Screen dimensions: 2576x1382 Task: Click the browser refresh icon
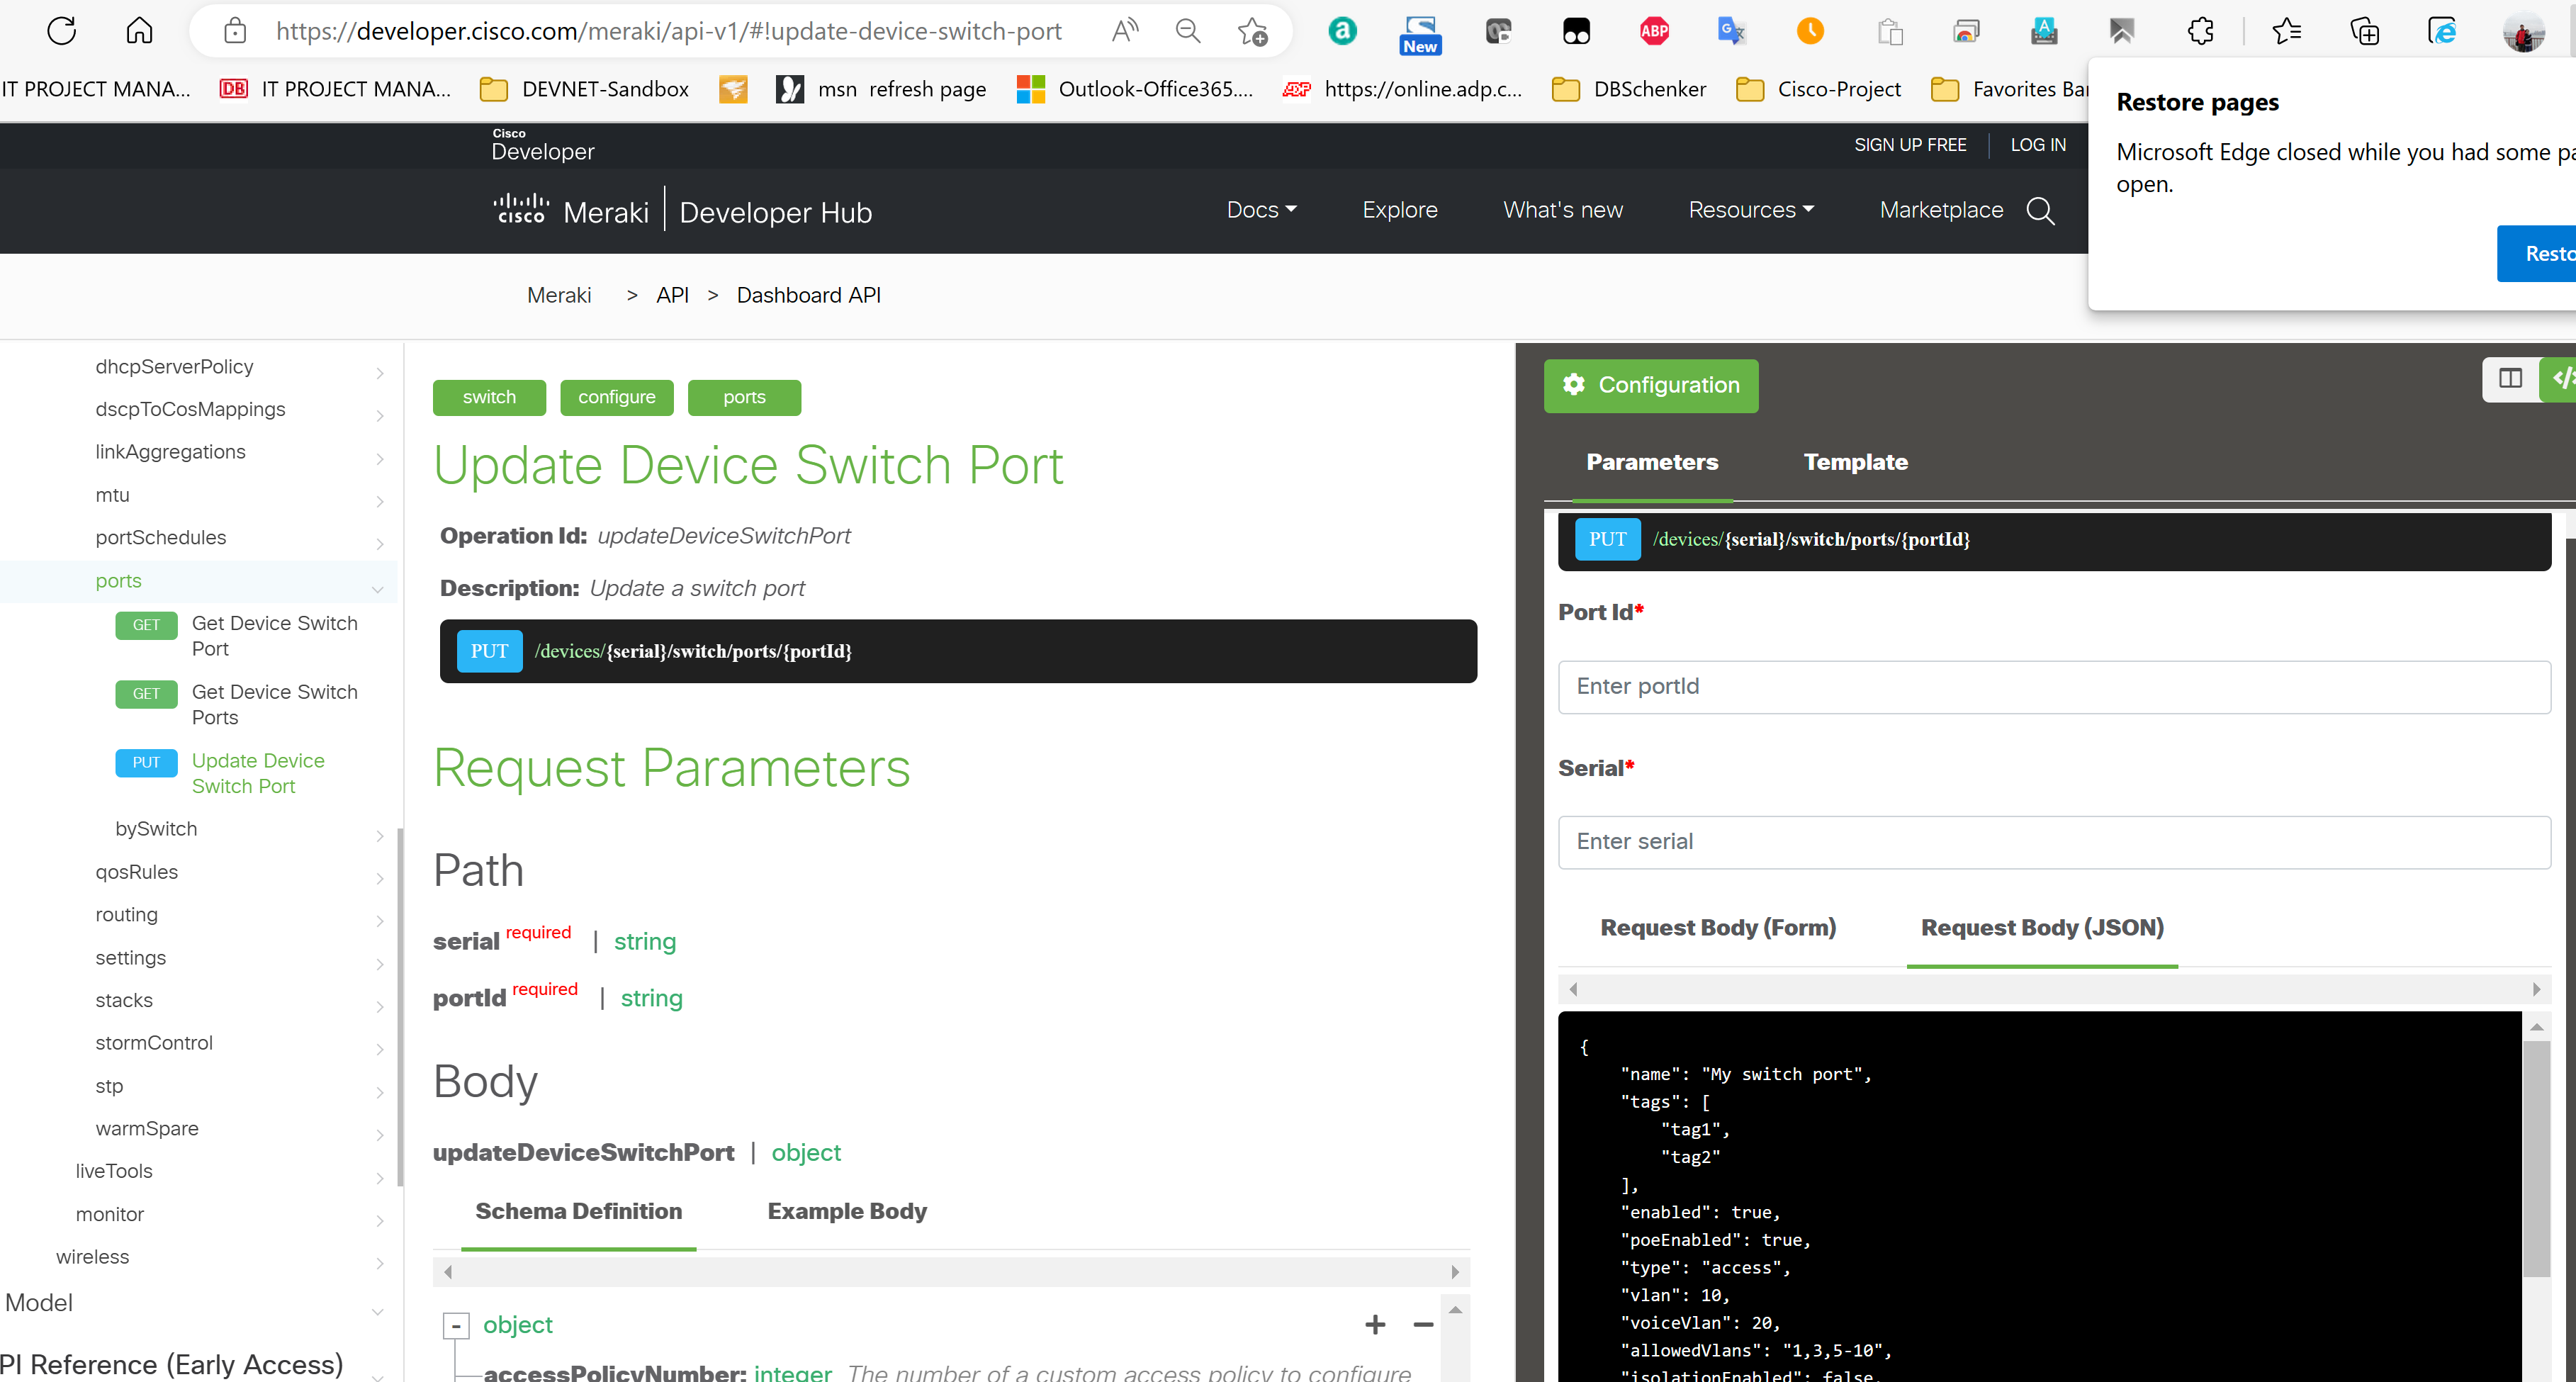tap(62, 31)
